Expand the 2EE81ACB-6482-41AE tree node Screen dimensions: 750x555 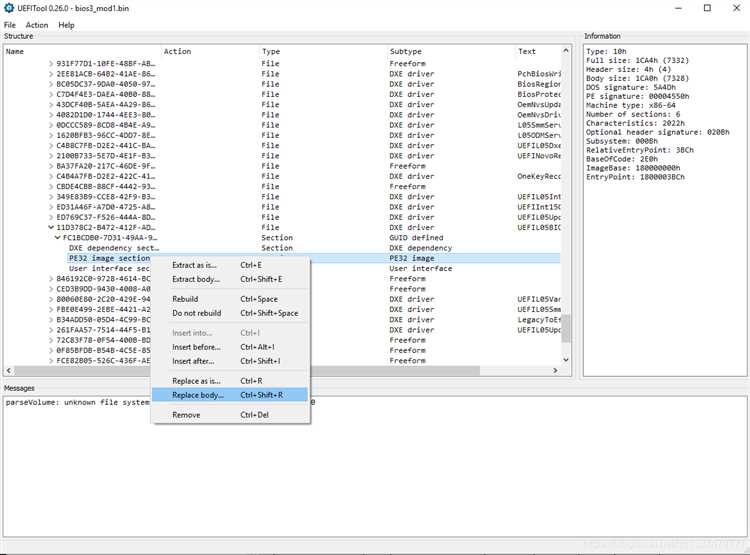51,74
